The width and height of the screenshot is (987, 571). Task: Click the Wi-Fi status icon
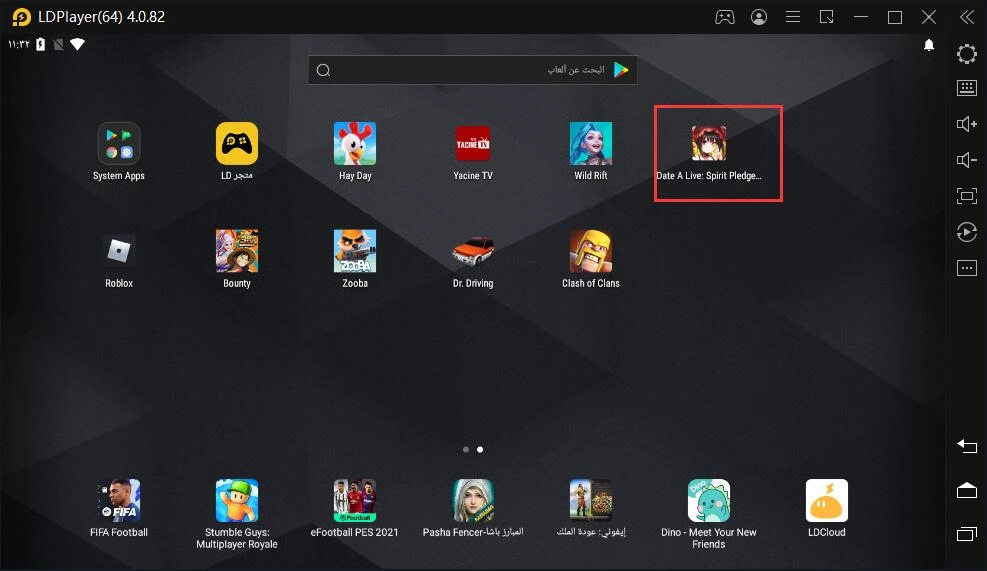77,44
